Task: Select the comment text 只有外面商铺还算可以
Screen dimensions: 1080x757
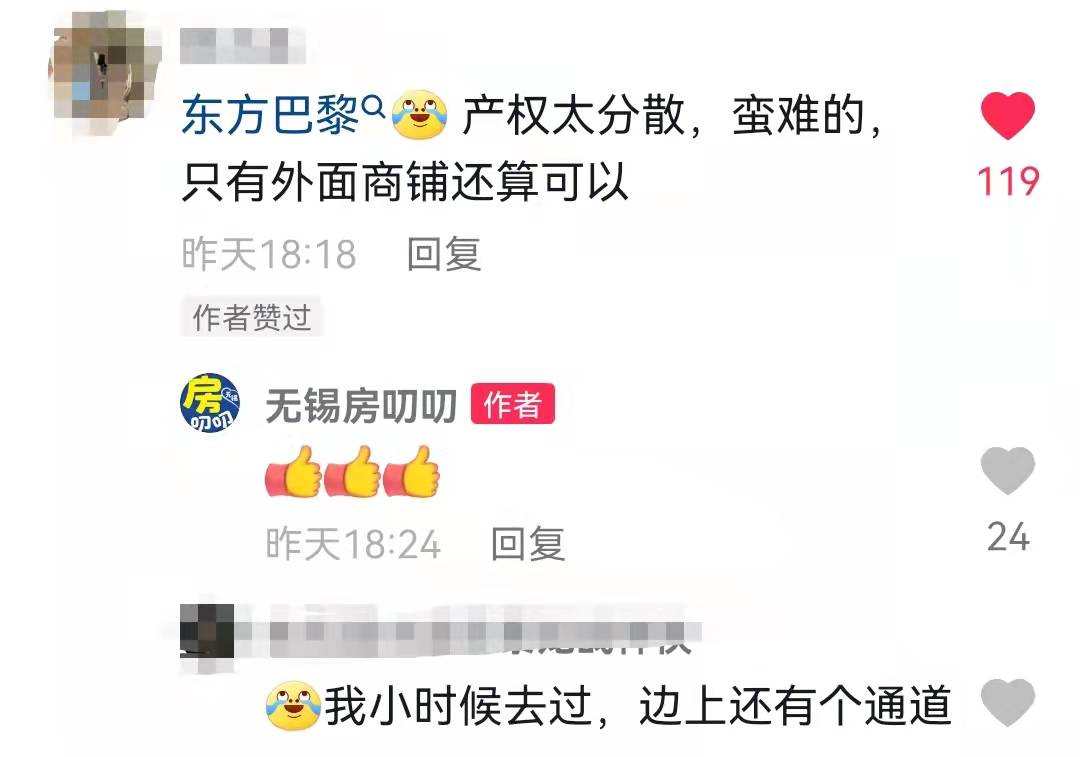Action: pos(405,183)
